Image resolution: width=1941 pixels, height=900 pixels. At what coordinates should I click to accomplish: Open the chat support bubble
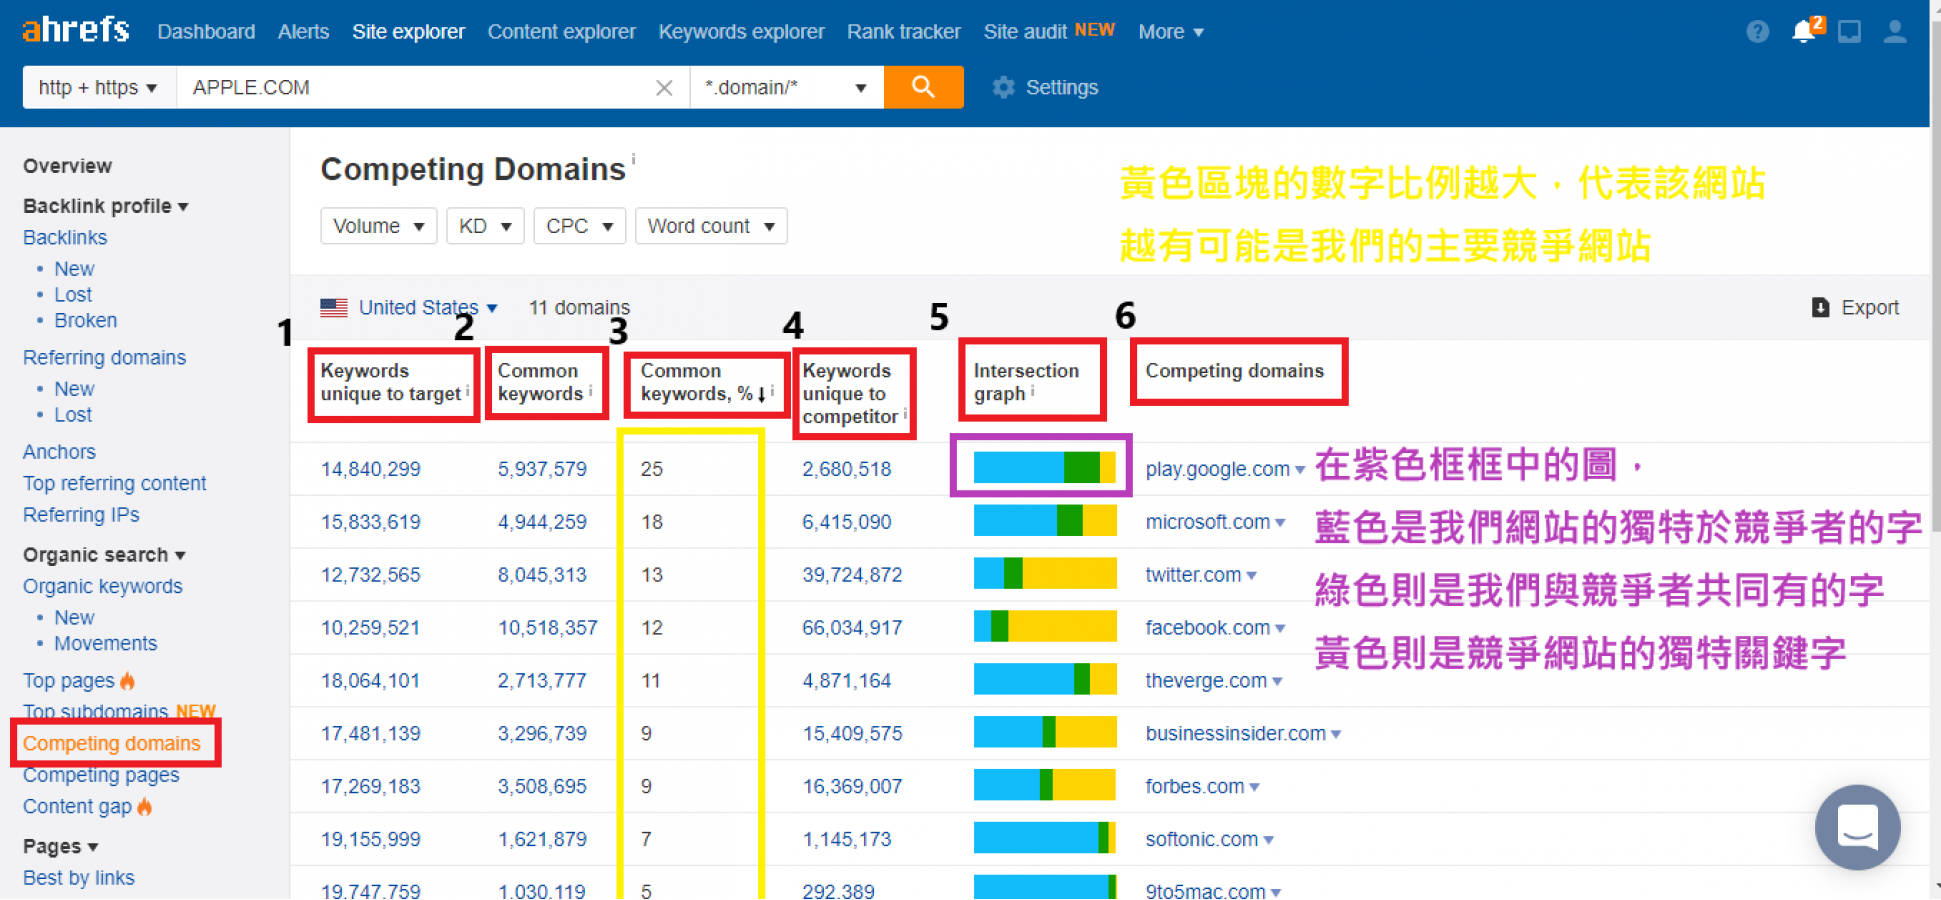tap(1857, 827)
